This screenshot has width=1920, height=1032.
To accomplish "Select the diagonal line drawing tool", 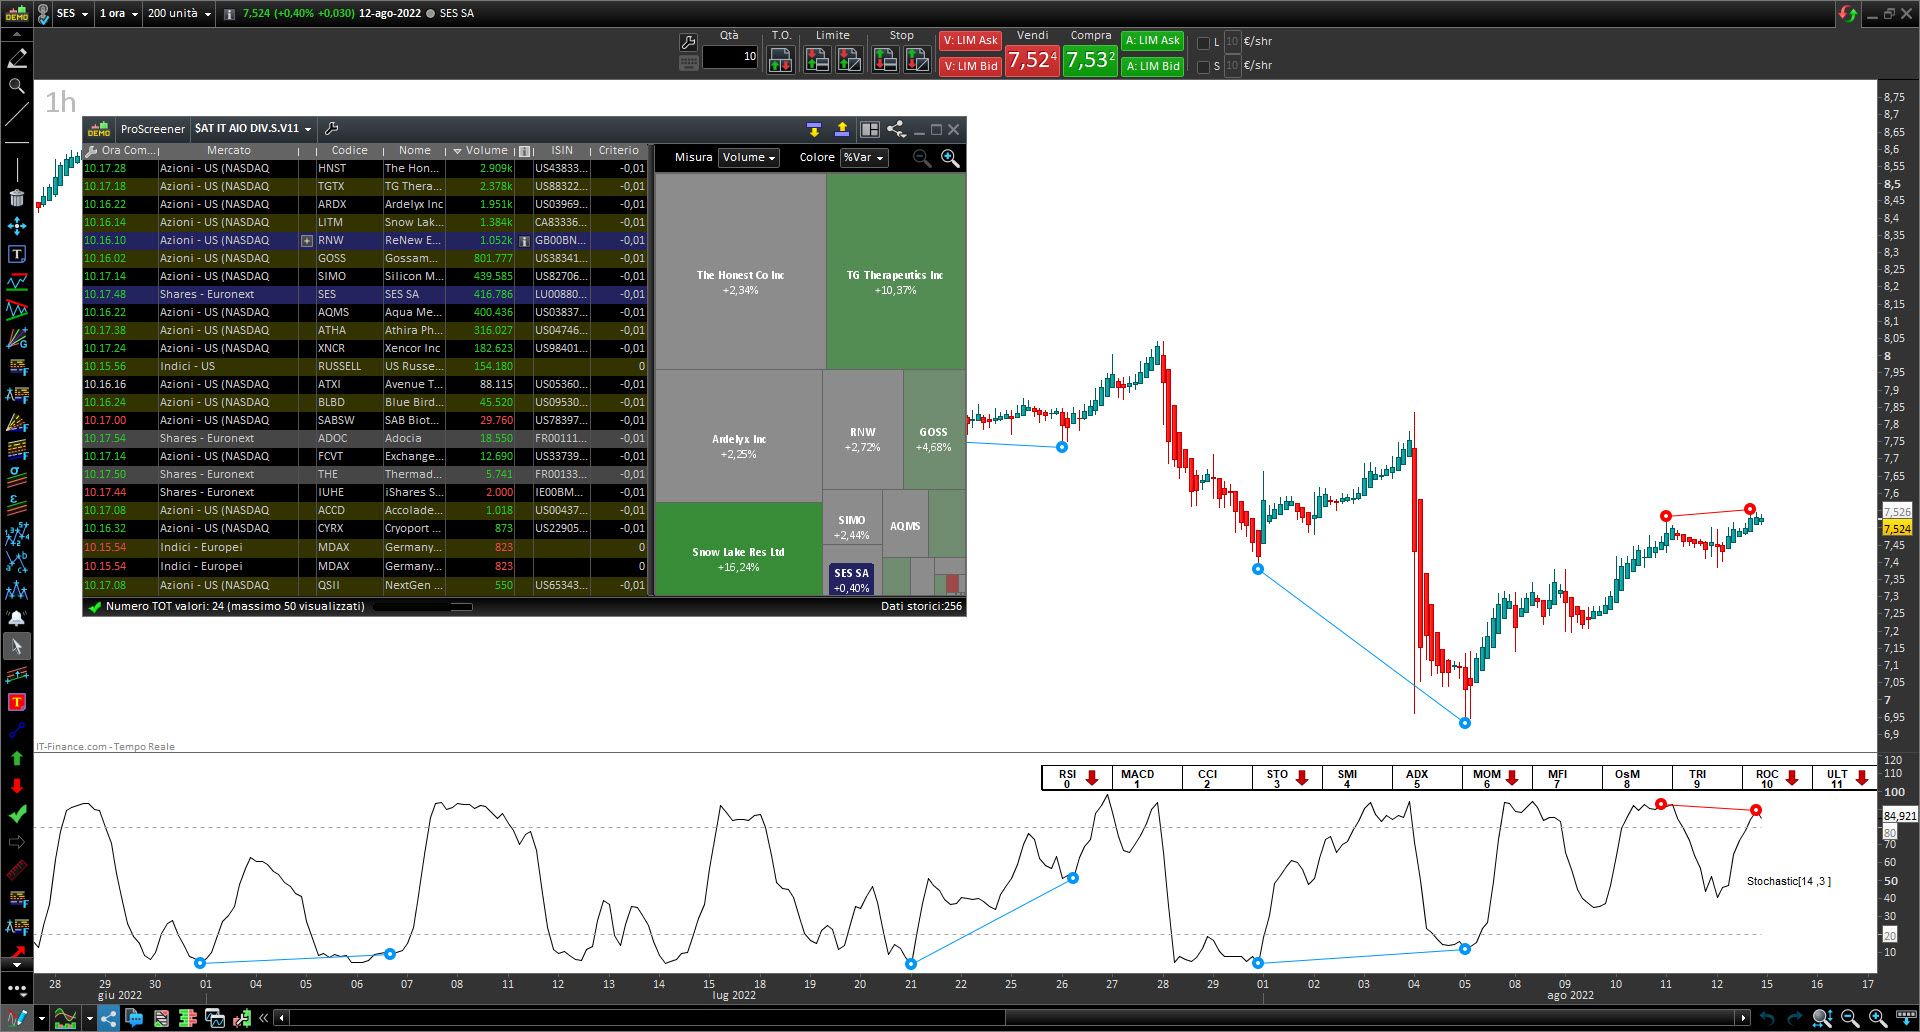I will (x=17, y=115).
